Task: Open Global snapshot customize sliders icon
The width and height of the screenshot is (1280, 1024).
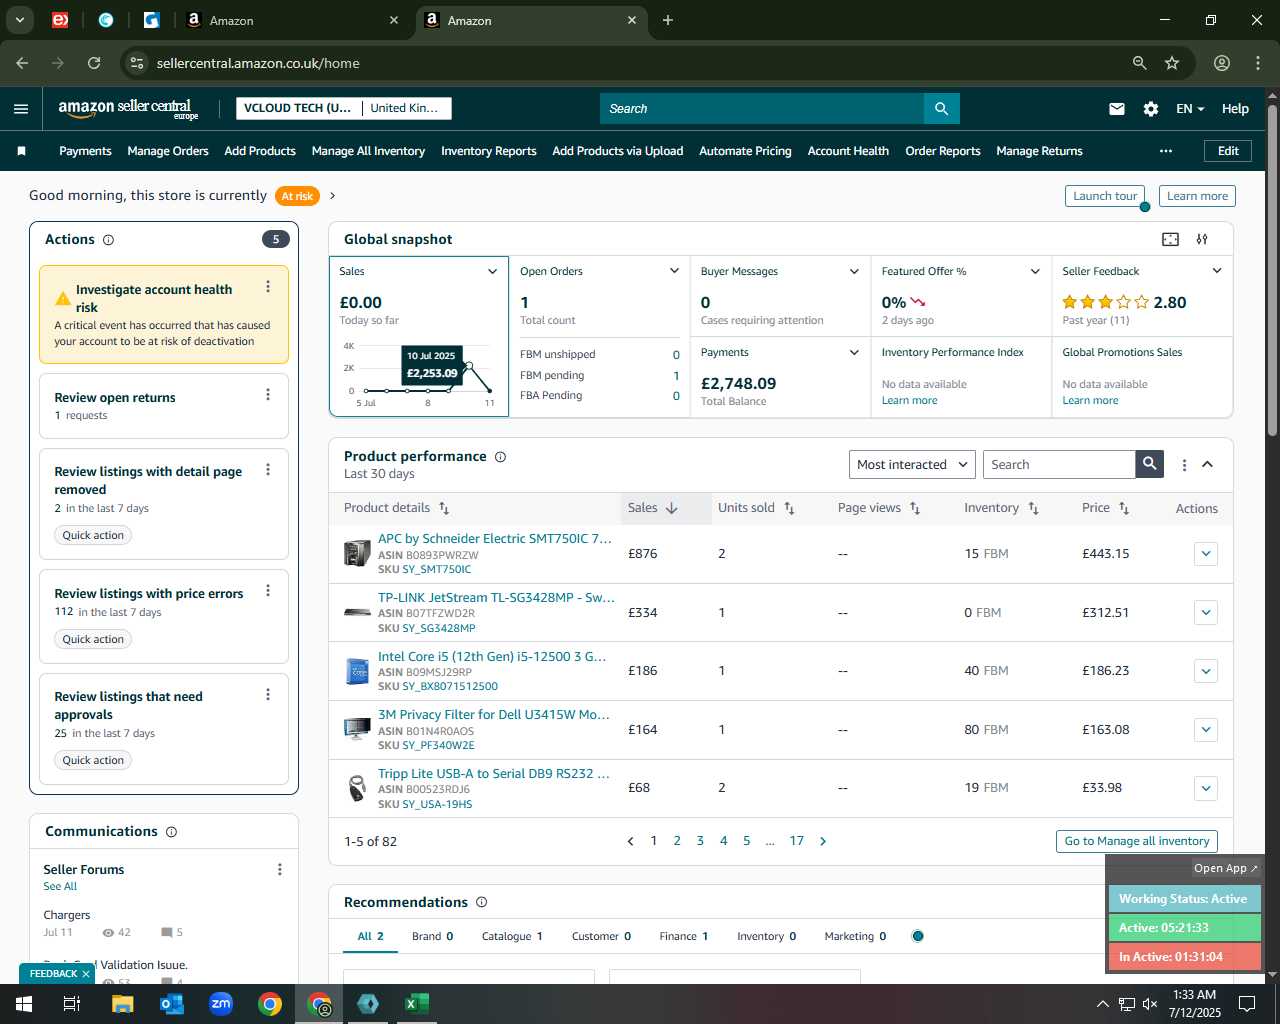Action: tap(1202, 239)
